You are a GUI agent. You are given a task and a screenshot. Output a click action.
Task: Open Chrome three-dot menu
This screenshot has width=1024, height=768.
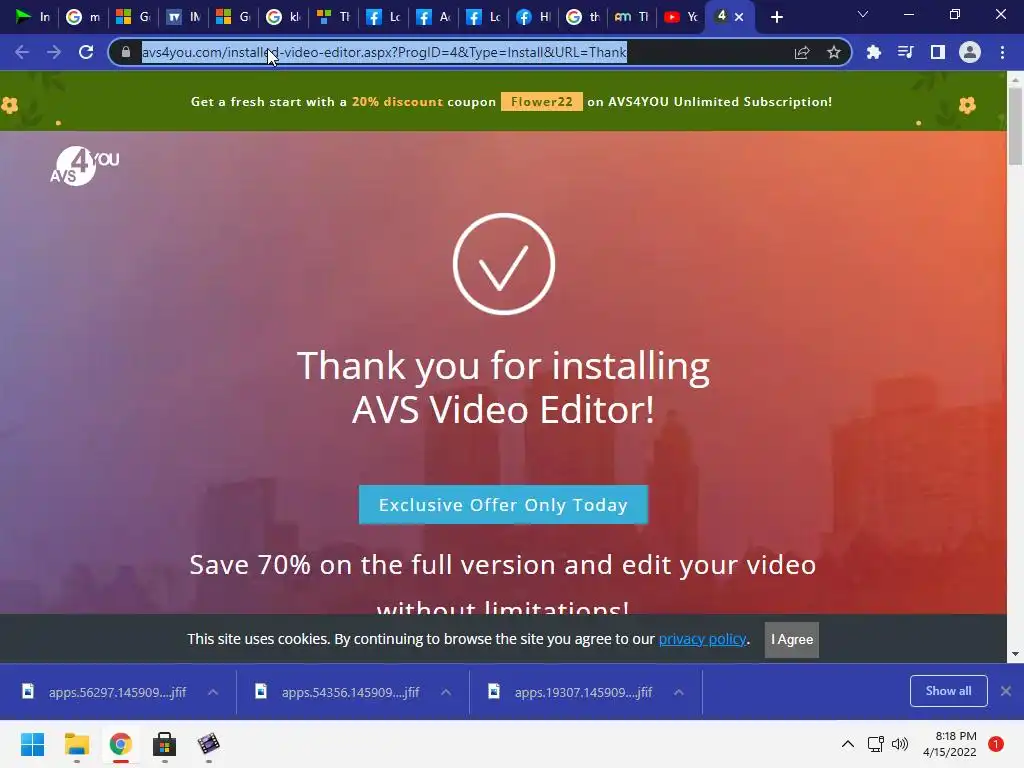coord(1002,52)
